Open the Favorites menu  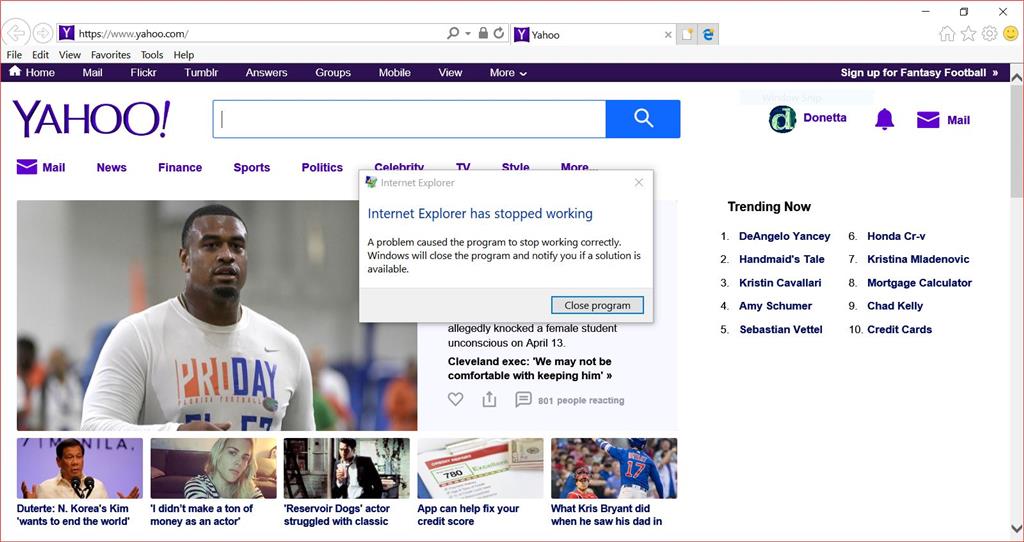(110, 55)
